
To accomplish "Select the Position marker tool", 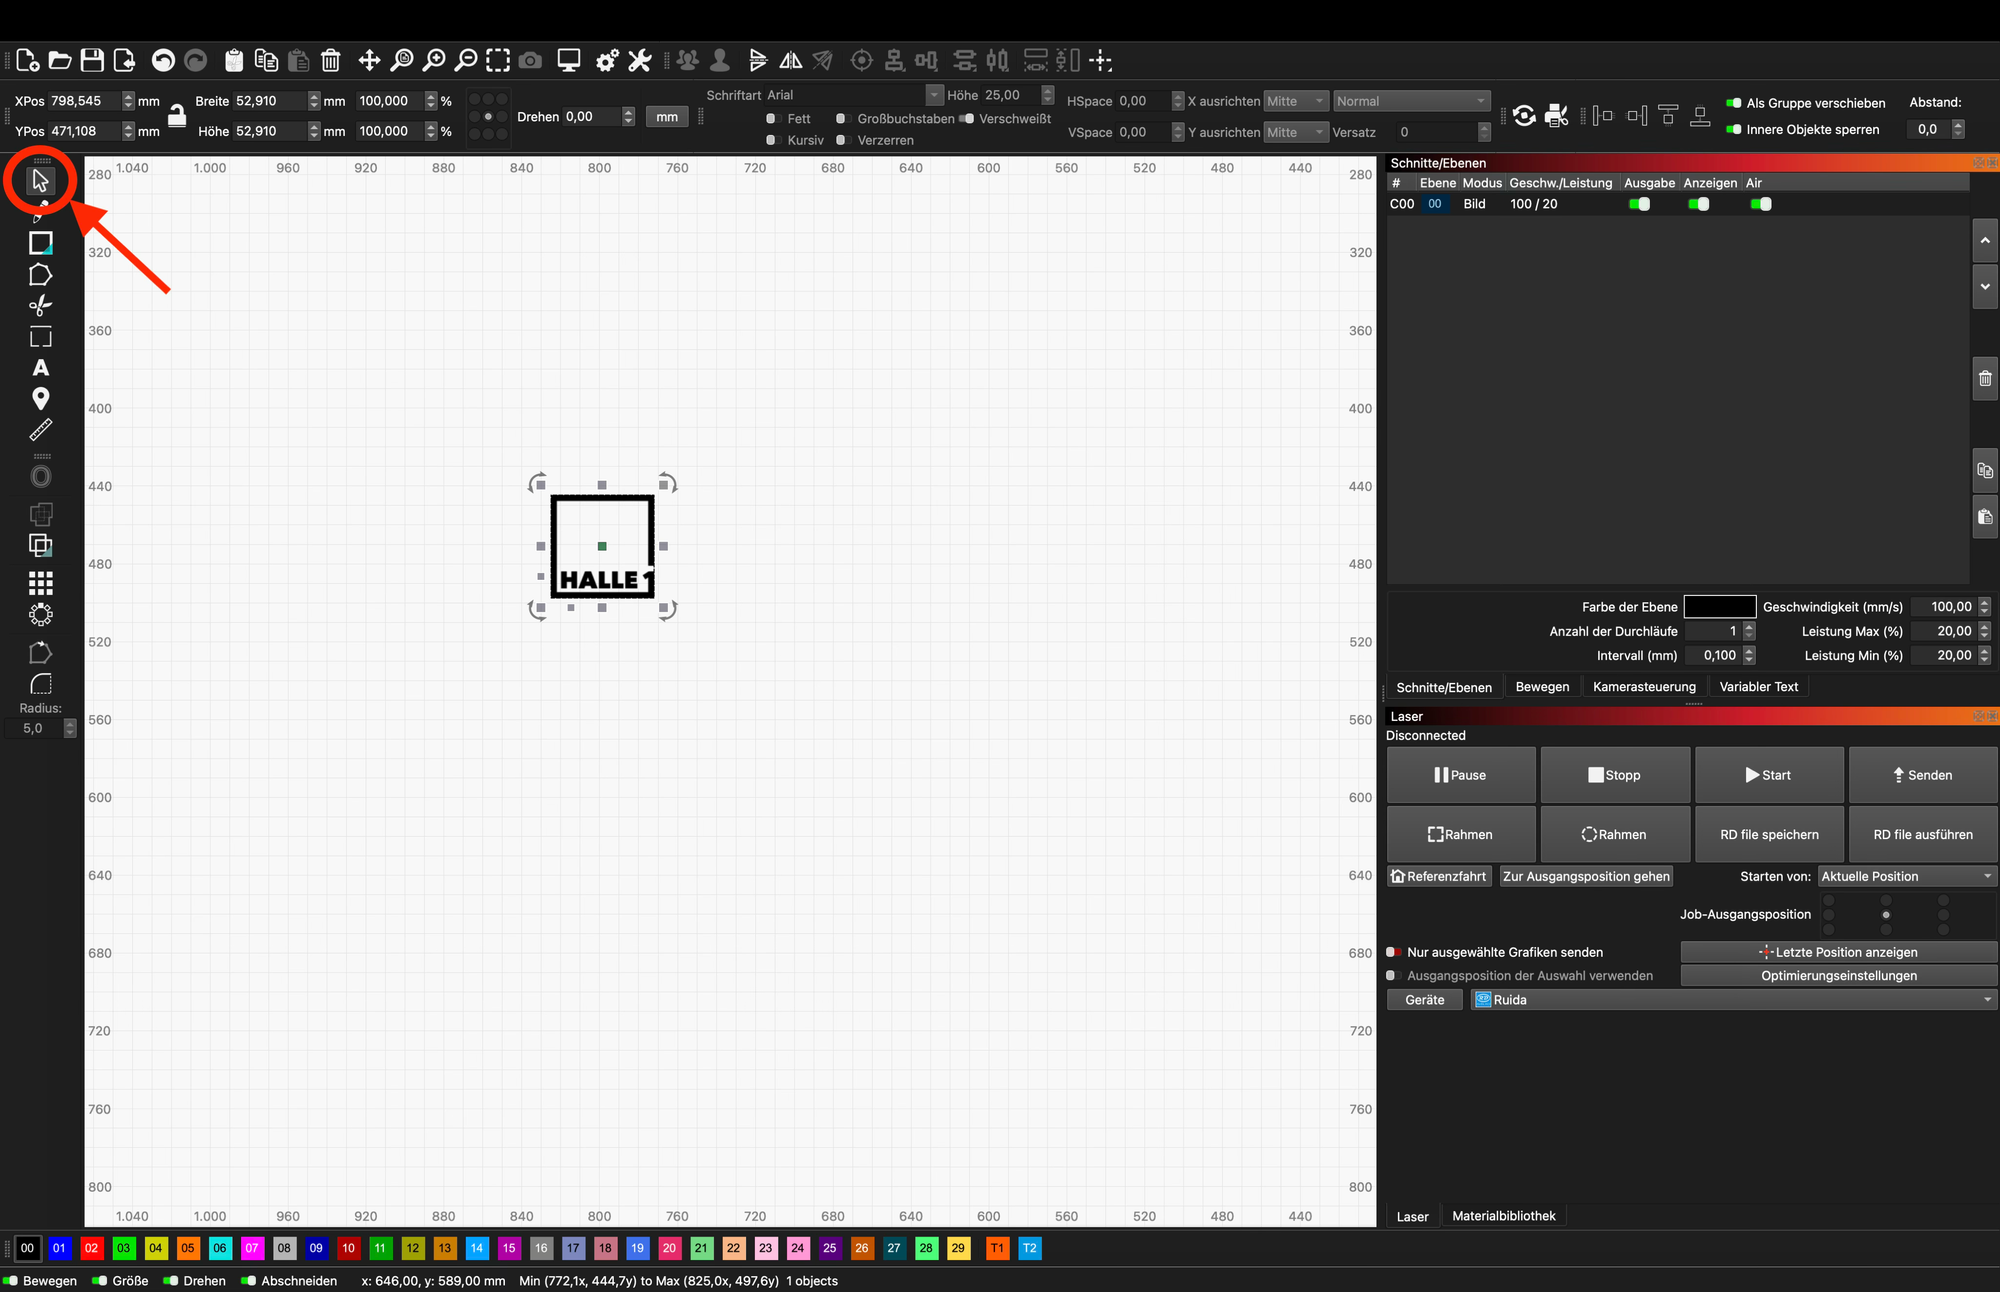I will (40, 399).
